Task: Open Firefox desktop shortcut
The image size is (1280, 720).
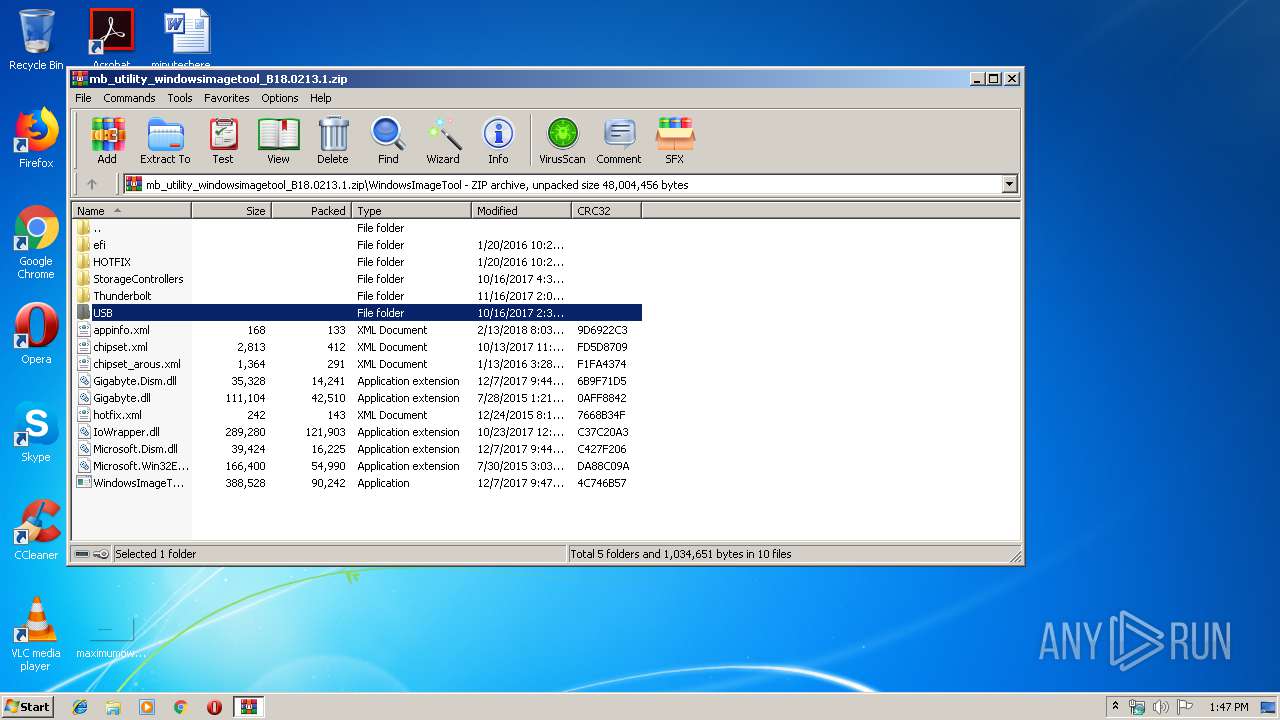Action: [36, 138]
